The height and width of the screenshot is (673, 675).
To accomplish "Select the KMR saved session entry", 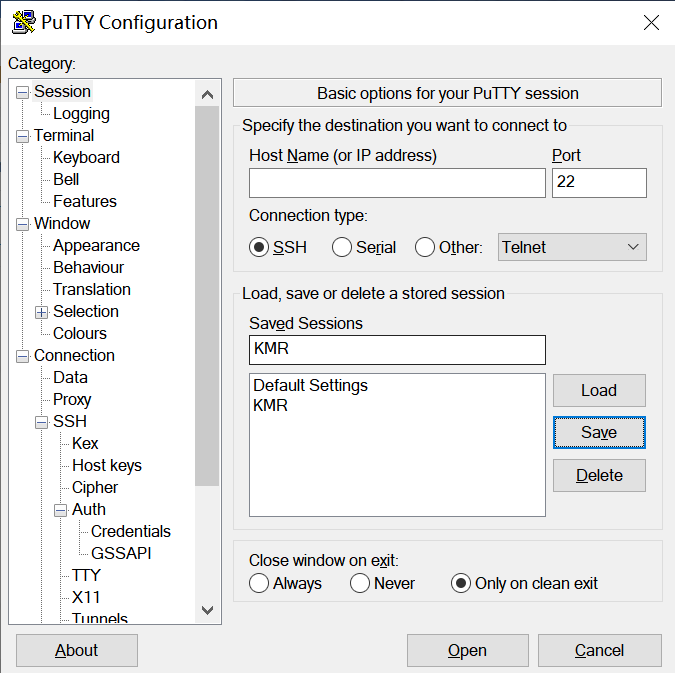I will point(271,405).
